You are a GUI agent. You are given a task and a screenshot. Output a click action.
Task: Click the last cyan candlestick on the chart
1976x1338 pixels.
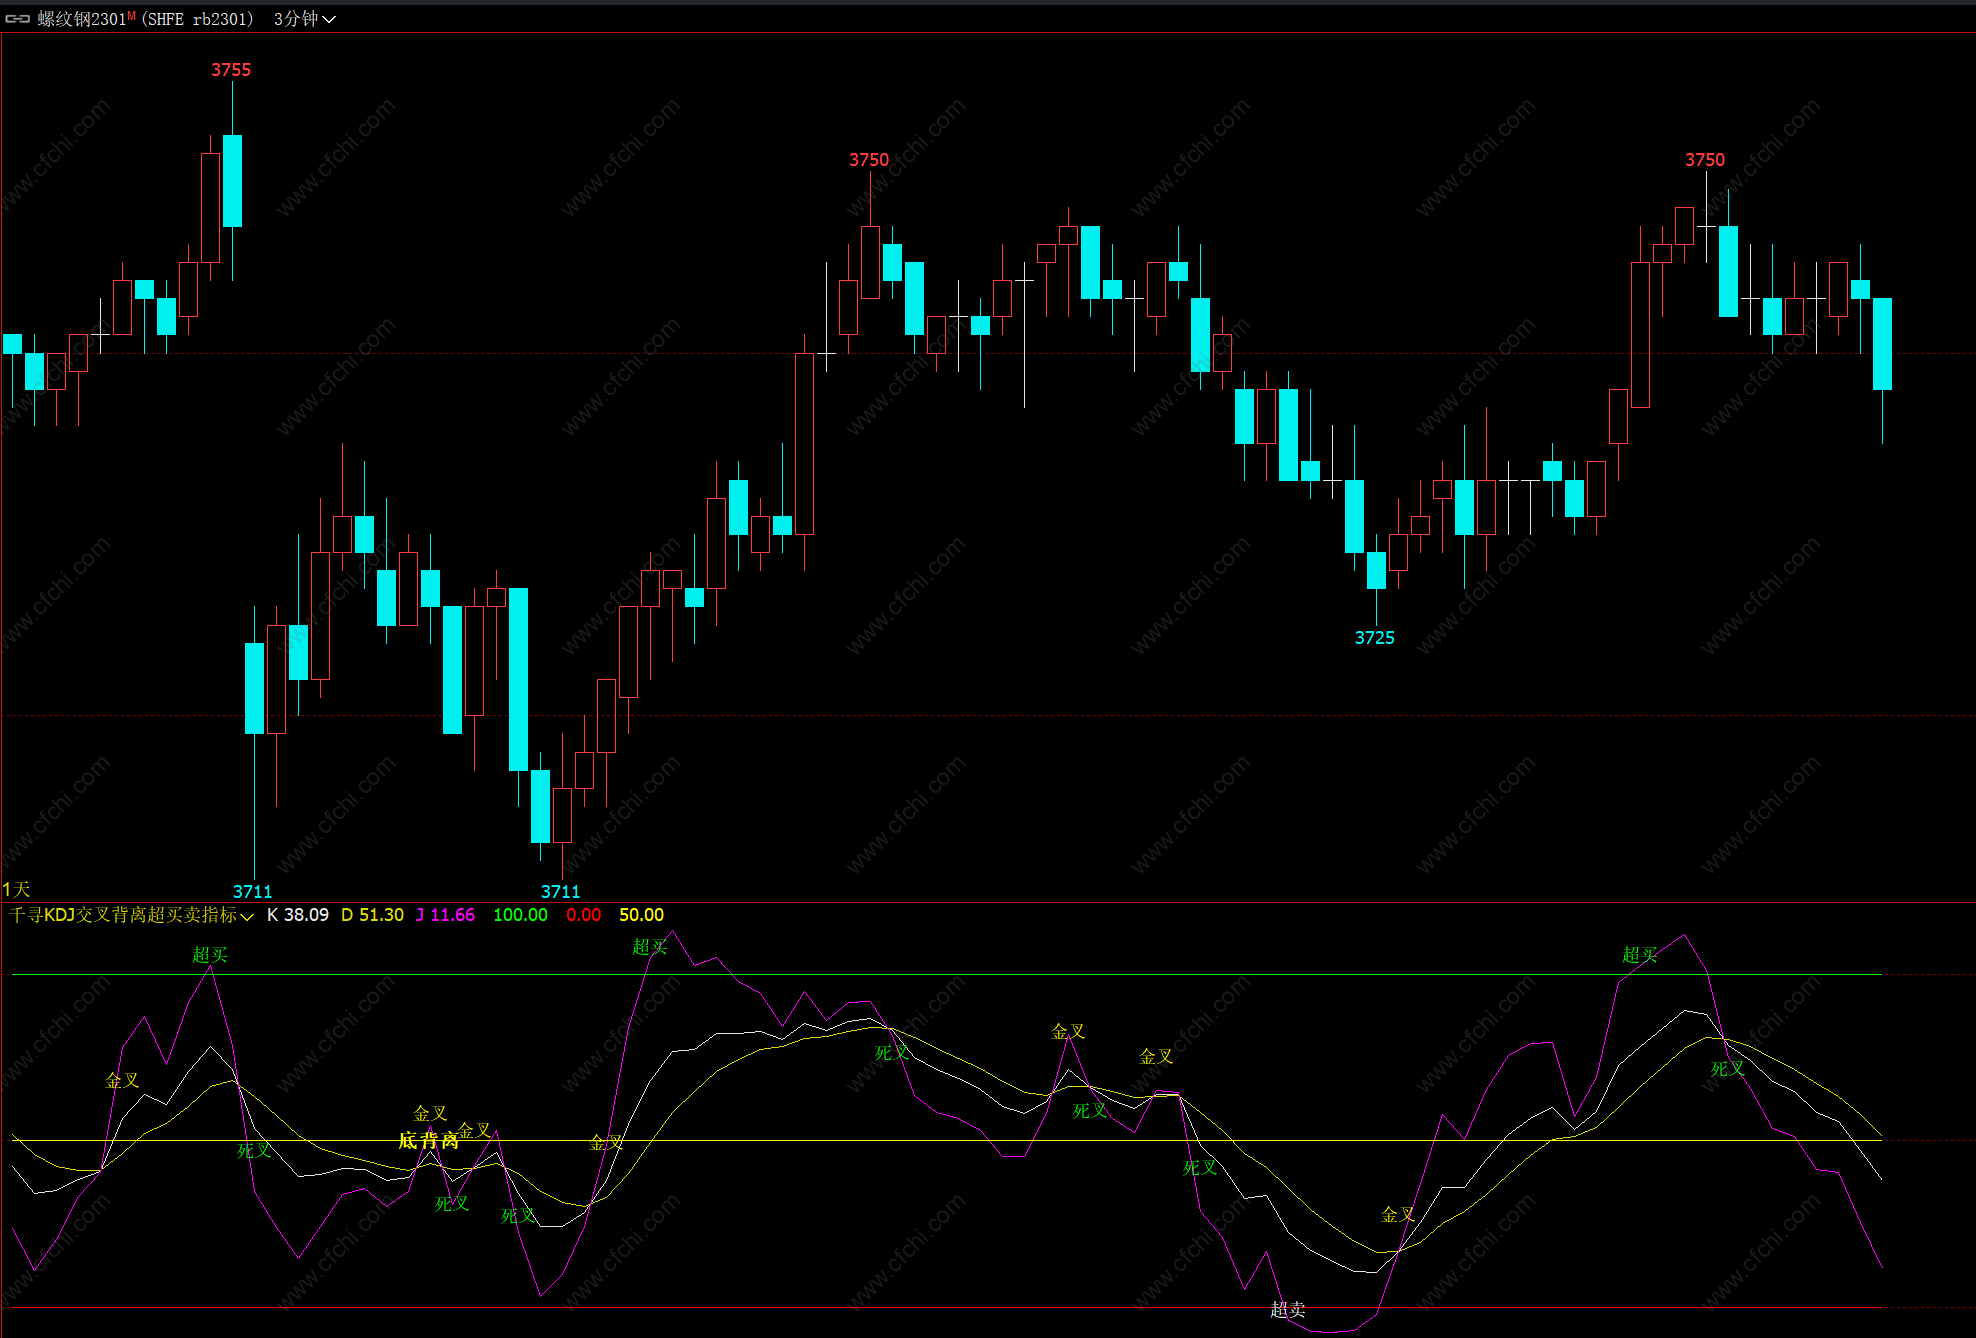click(1882, 343)
